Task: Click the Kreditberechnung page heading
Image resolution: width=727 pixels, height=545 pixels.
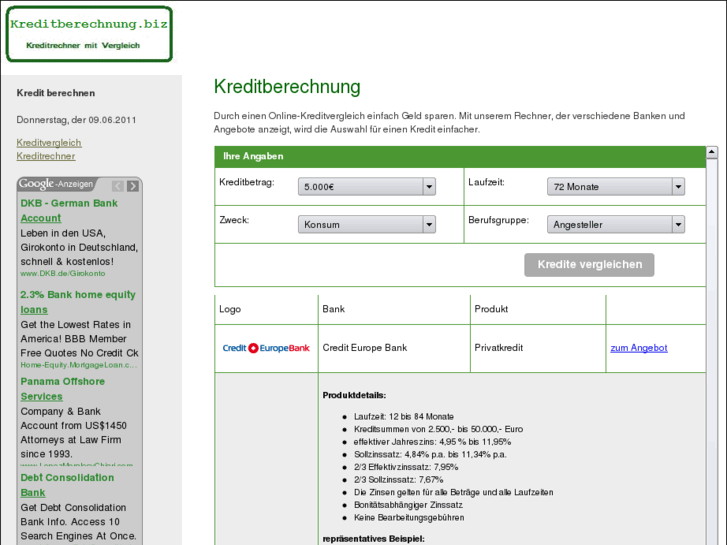Action: (x=287, y=87)
